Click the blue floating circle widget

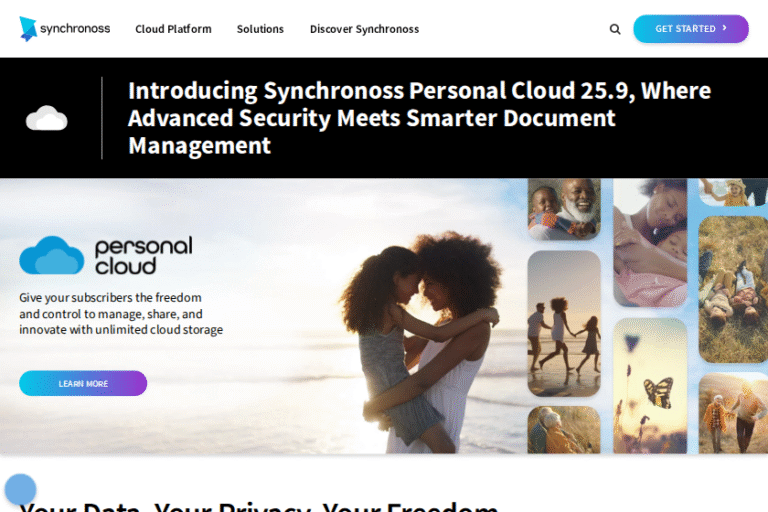click(20, 489)
